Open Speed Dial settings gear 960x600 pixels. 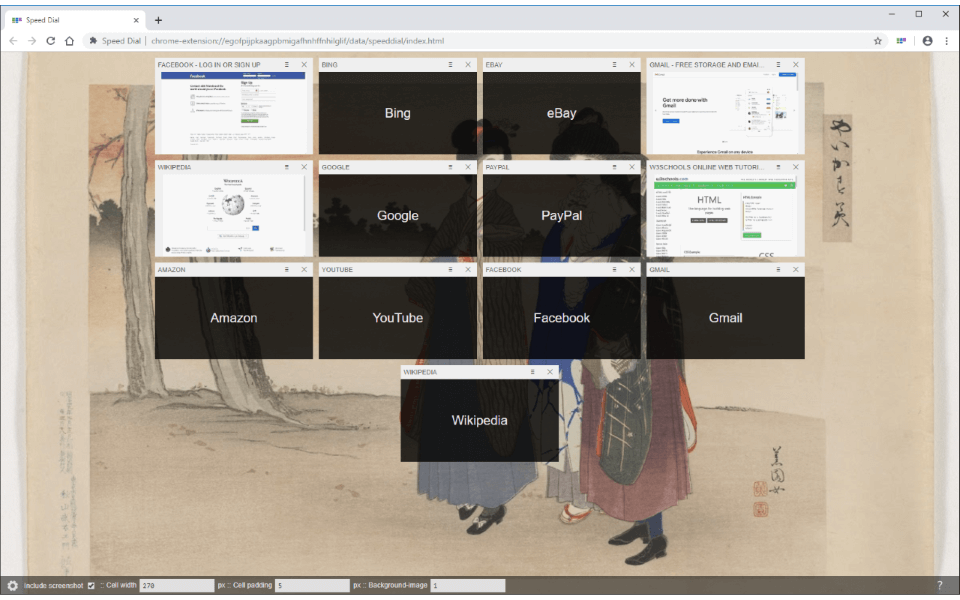point(12,585)
